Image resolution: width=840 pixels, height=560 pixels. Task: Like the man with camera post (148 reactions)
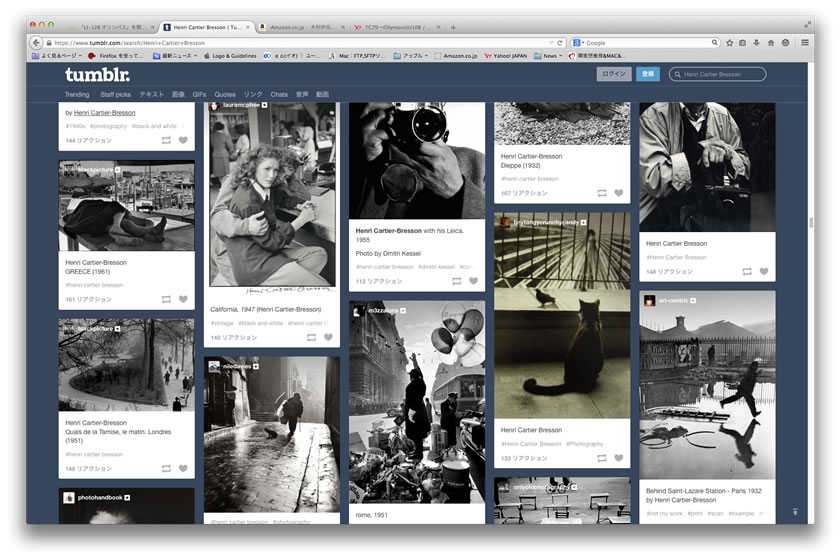pos(764,272)
